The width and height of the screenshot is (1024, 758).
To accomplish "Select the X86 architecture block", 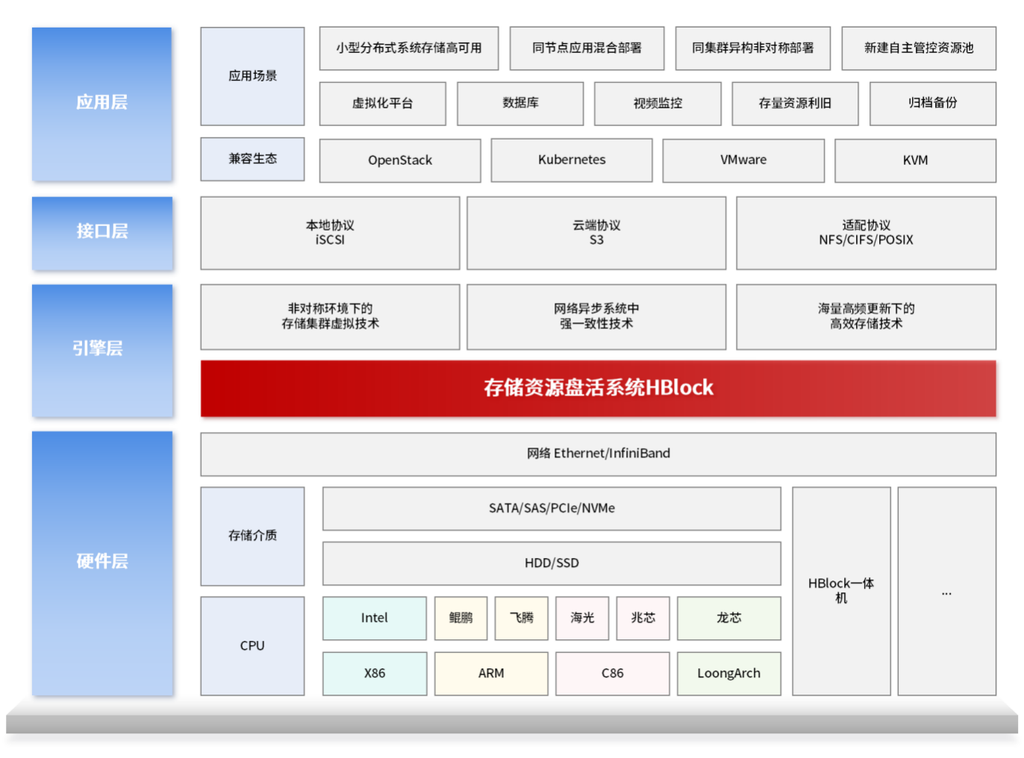I will click(x=374, y=673).
